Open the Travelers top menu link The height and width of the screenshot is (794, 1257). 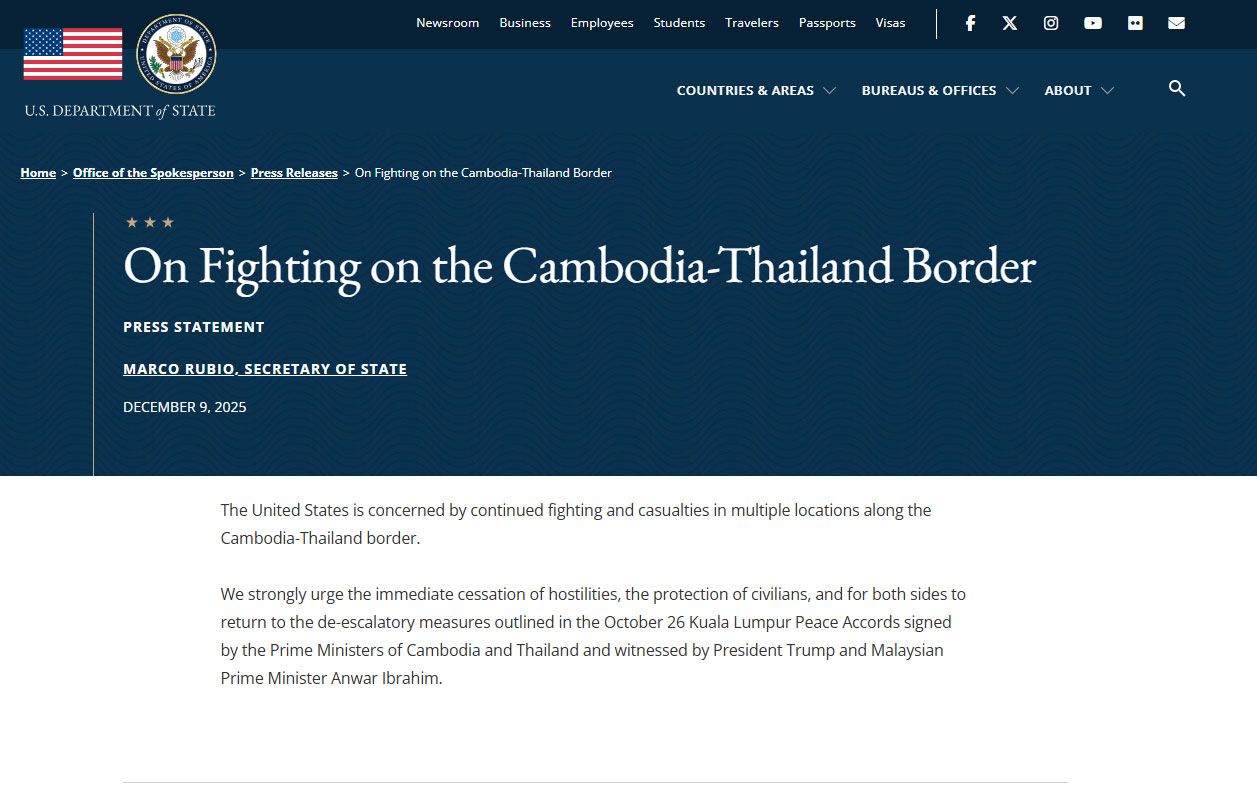click(x=752, y=23)
